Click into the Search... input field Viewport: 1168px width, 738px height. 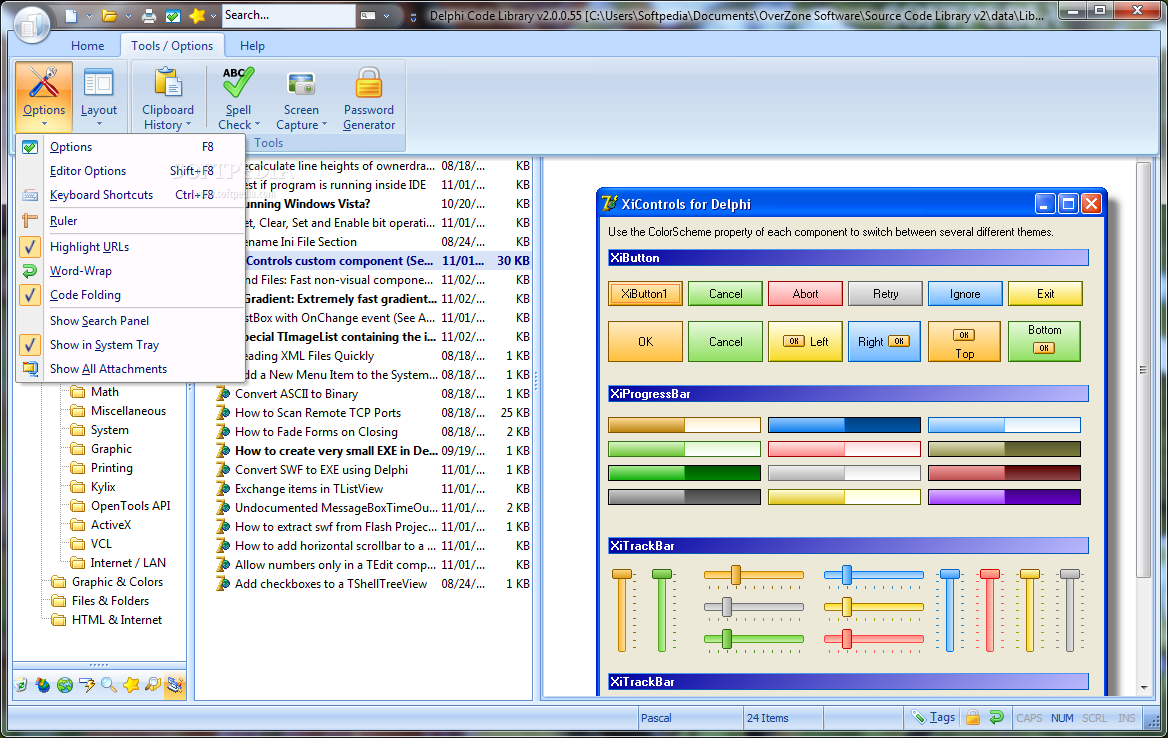coord(288,15)
